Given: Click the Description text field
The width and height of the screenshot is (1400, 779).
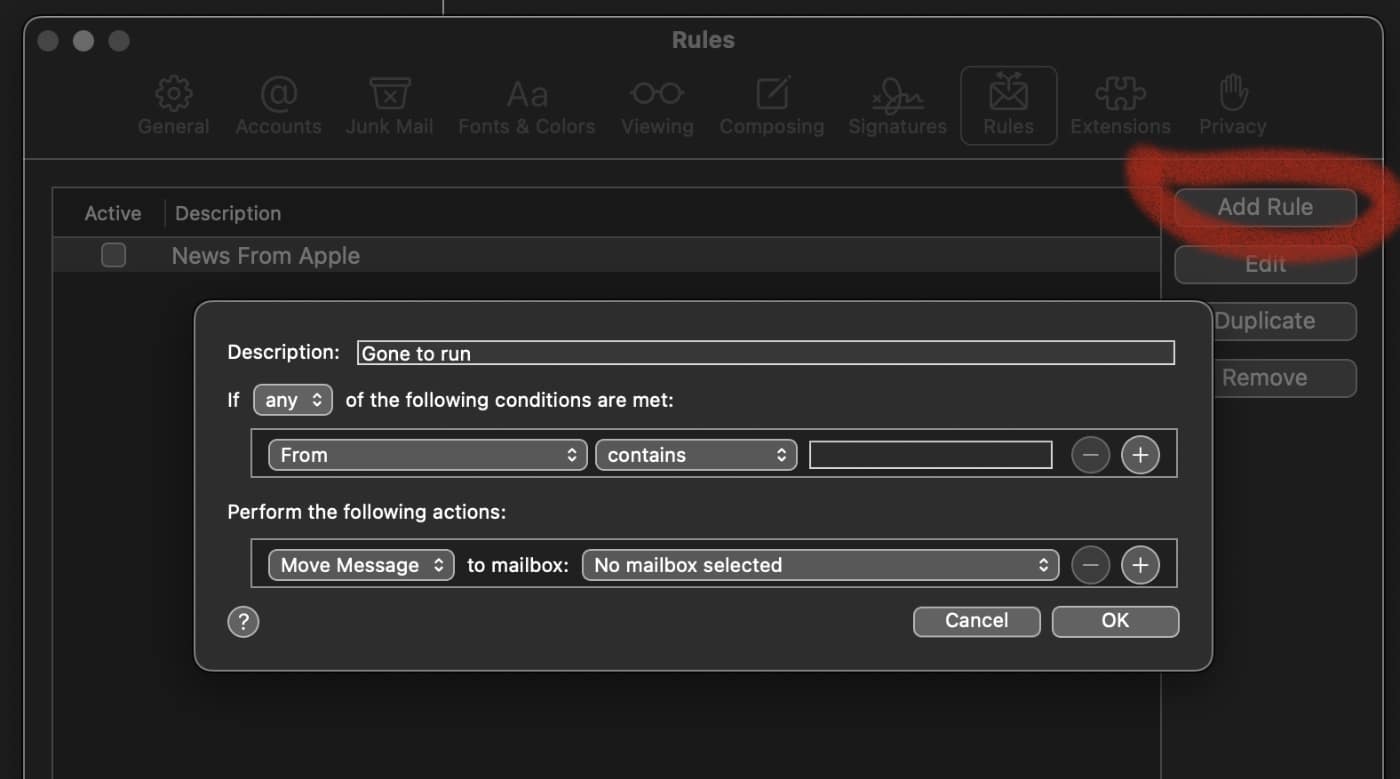Looking at the screenshot, I should (x=765, y=353).
